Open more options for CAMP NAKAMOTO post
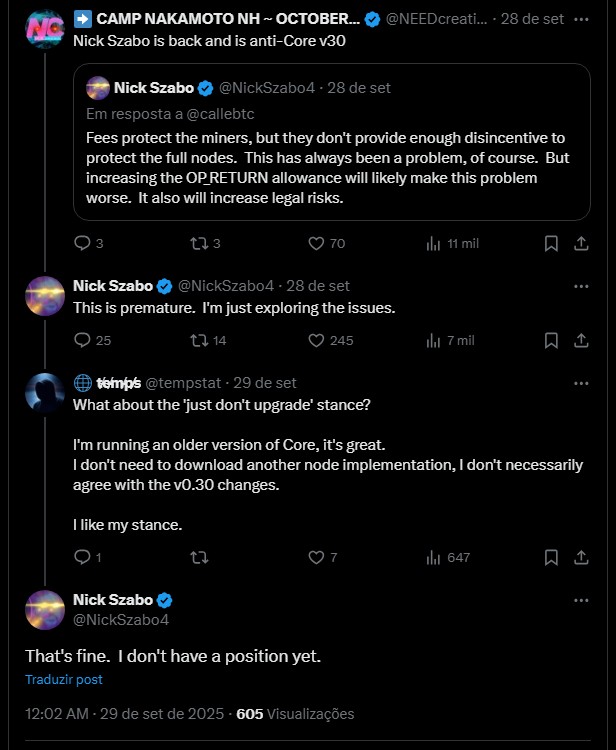Viewport: 616px width, 750px height. click(x=581, y=19)
